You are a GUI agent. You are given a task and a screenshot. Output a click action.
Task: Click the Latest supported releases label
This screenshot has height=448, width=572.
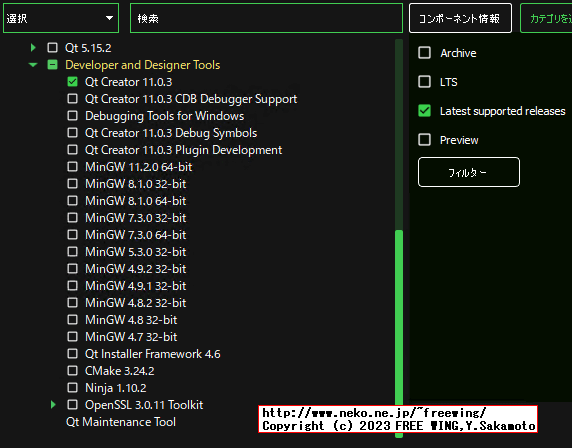(x=502, y=111)
